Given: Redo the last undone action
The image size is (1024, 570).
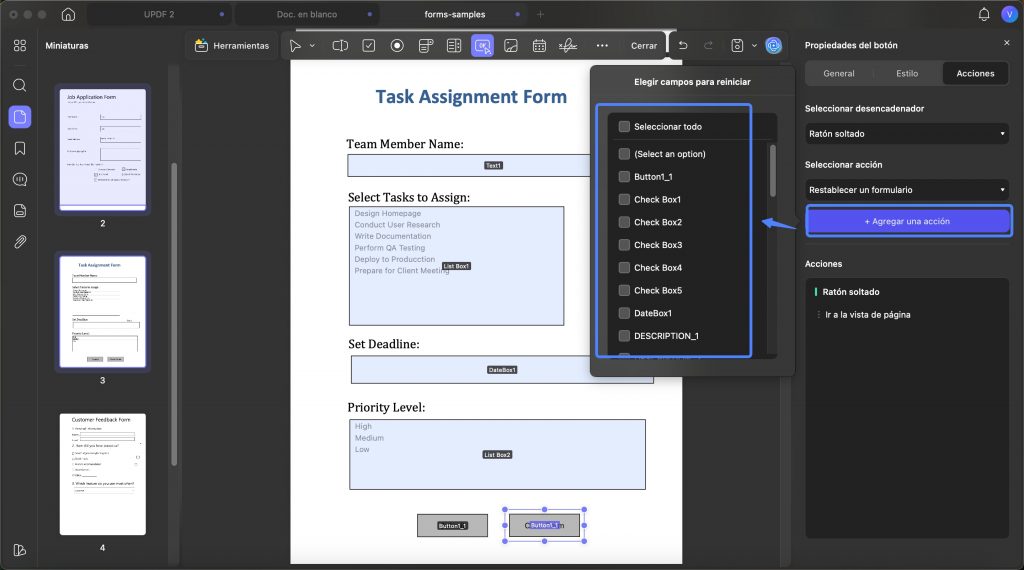Looking at the screenshot, I should (709, 46).
